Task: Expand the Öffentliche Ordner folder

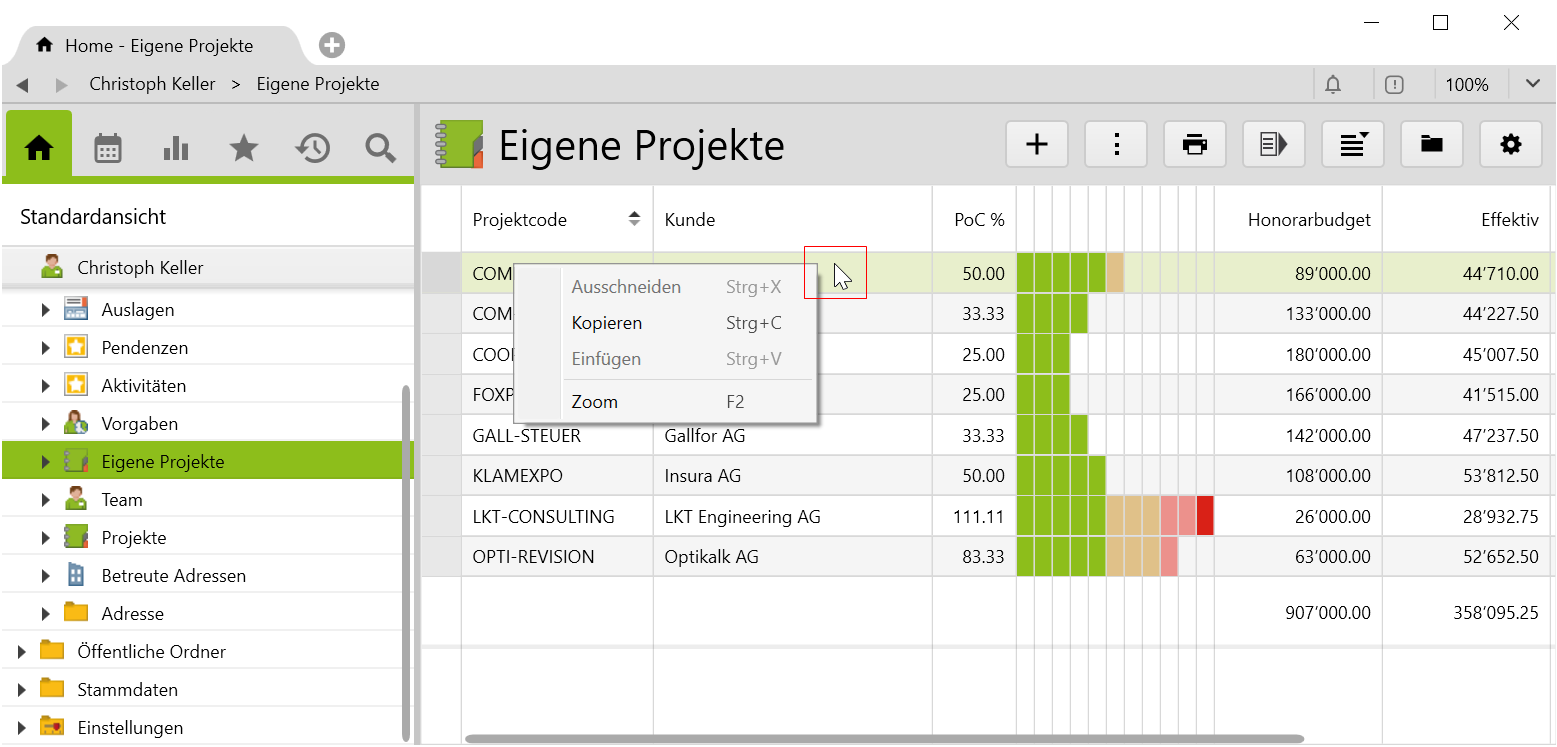Action: pyautogui.click(x=22, y=652)
